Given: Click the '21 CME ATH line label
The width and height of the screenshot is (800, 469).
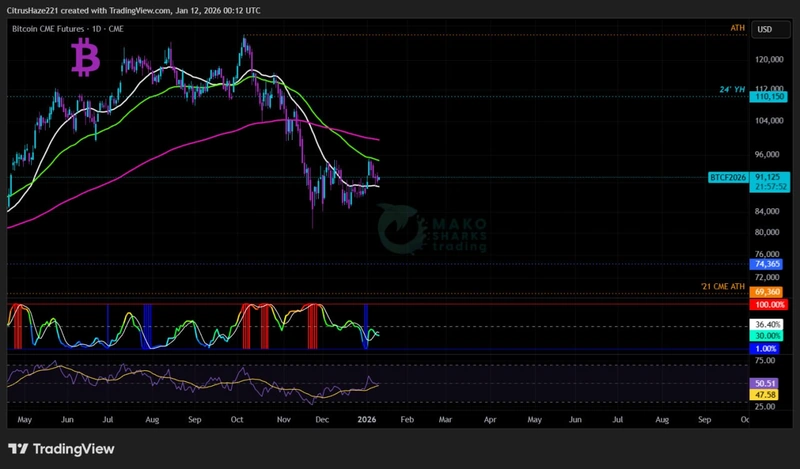Looking at the screenshot, I should (x=723, y=287).
